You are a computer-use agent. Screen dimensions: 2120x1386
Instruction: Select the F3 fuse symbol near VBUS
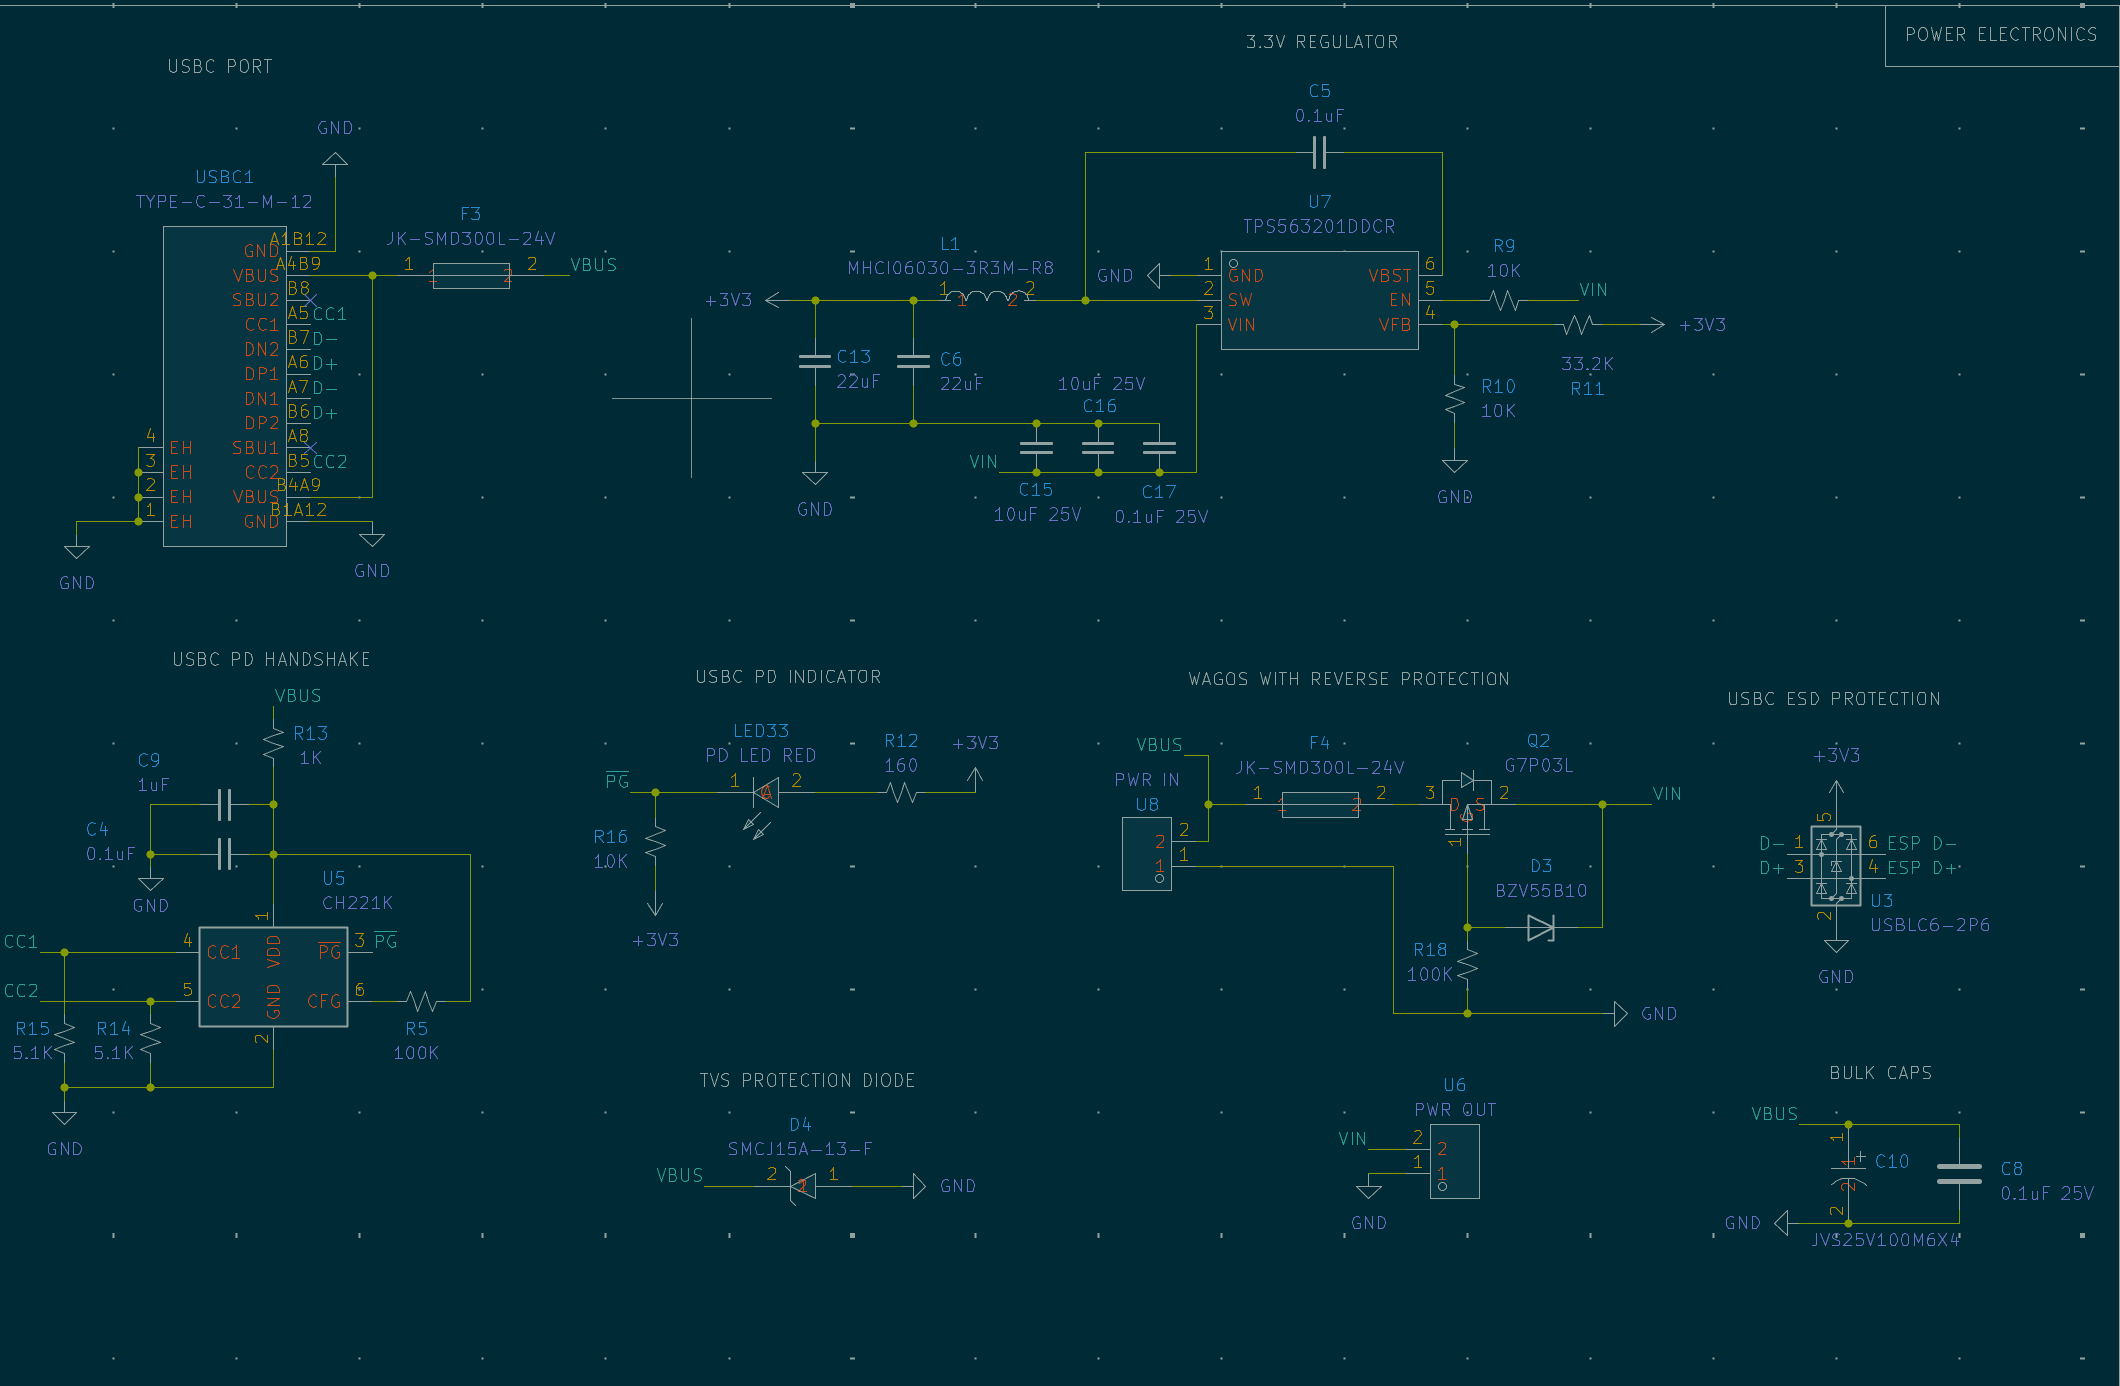pyautogui.click(x=471, y=276)
